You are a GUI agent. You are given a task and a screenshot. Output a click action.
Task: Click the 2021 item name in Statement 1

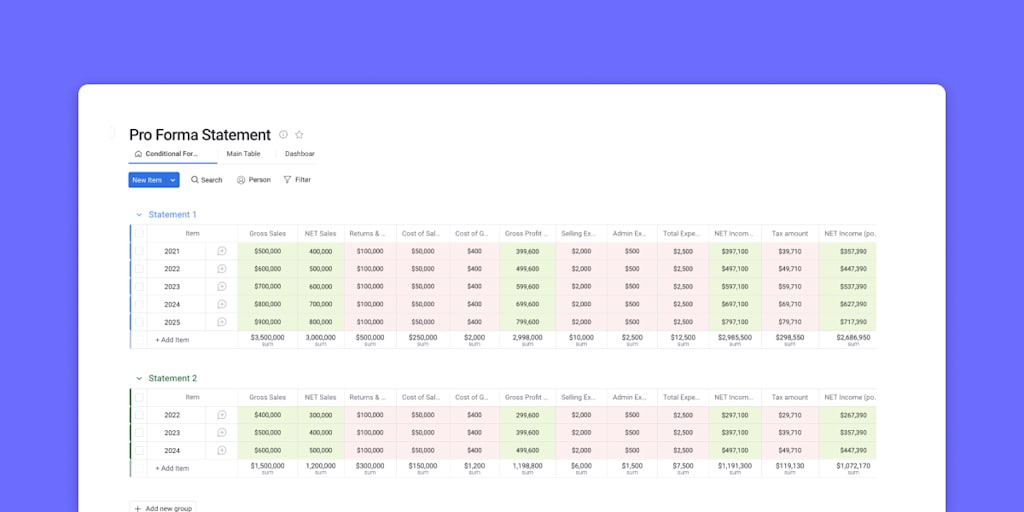pos(172,251)
